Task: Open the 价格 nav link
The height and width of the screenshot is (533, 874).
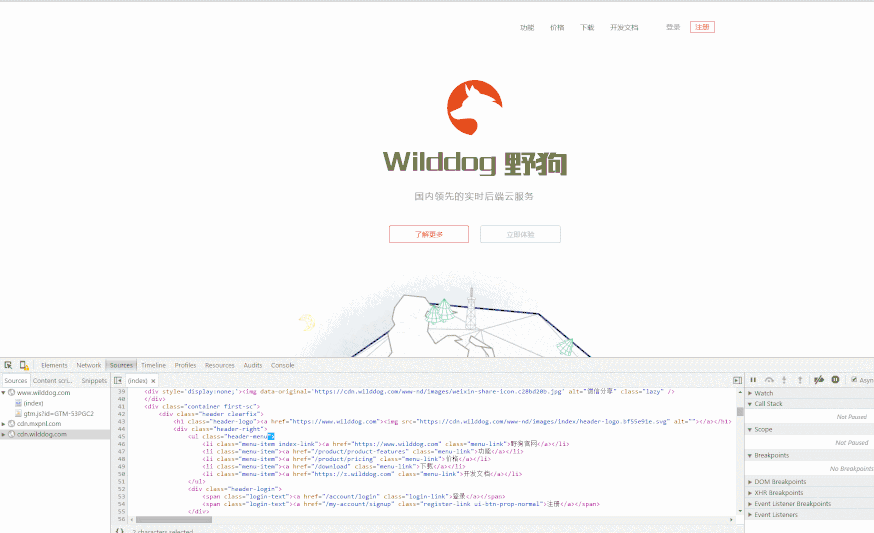Action: (557, 27)
